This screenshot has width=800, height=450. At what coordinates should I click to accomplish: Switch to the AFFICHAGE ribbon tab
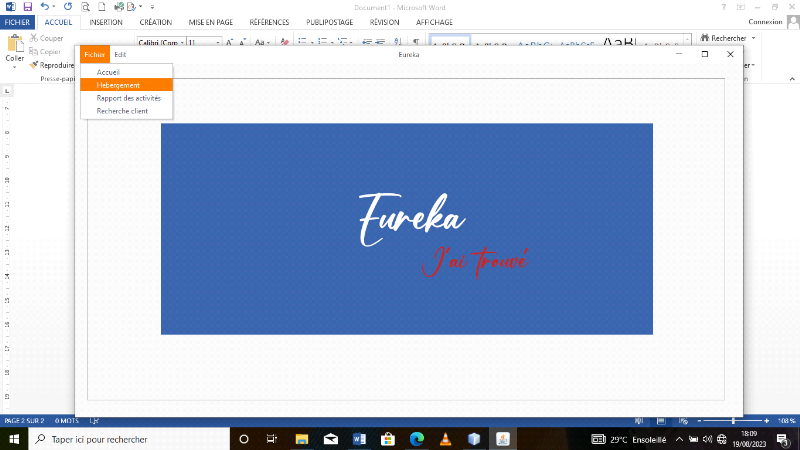tap(434, 22)
